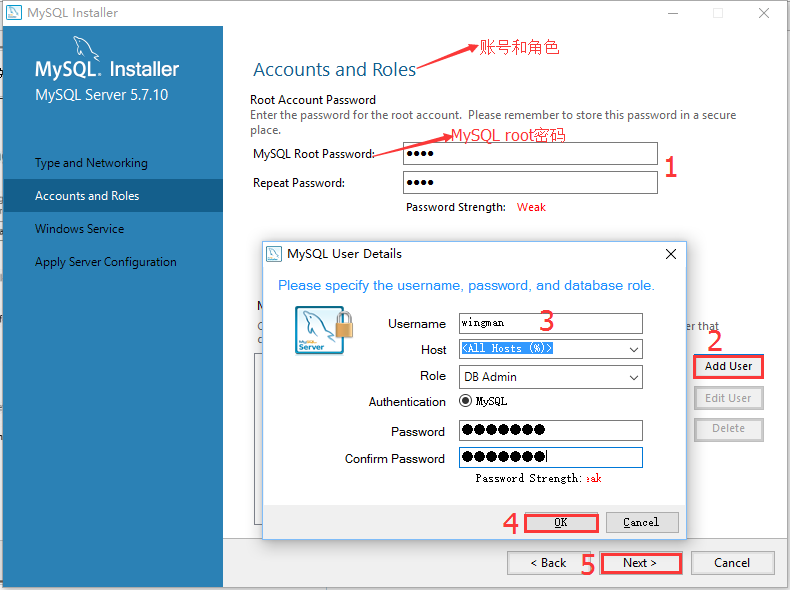Go to Type and Networking step
This screenshot has width=790, height=590.
pyautogui.click(x=91, y=163)
